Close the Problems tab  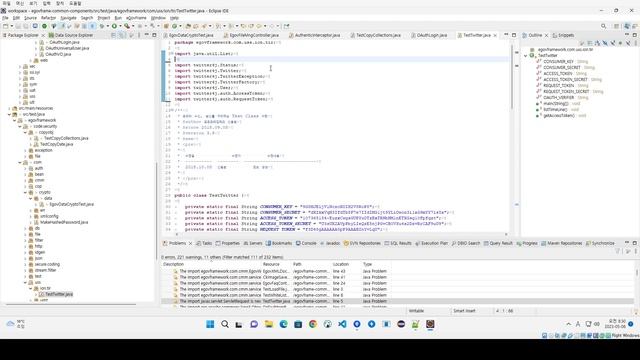190,243
